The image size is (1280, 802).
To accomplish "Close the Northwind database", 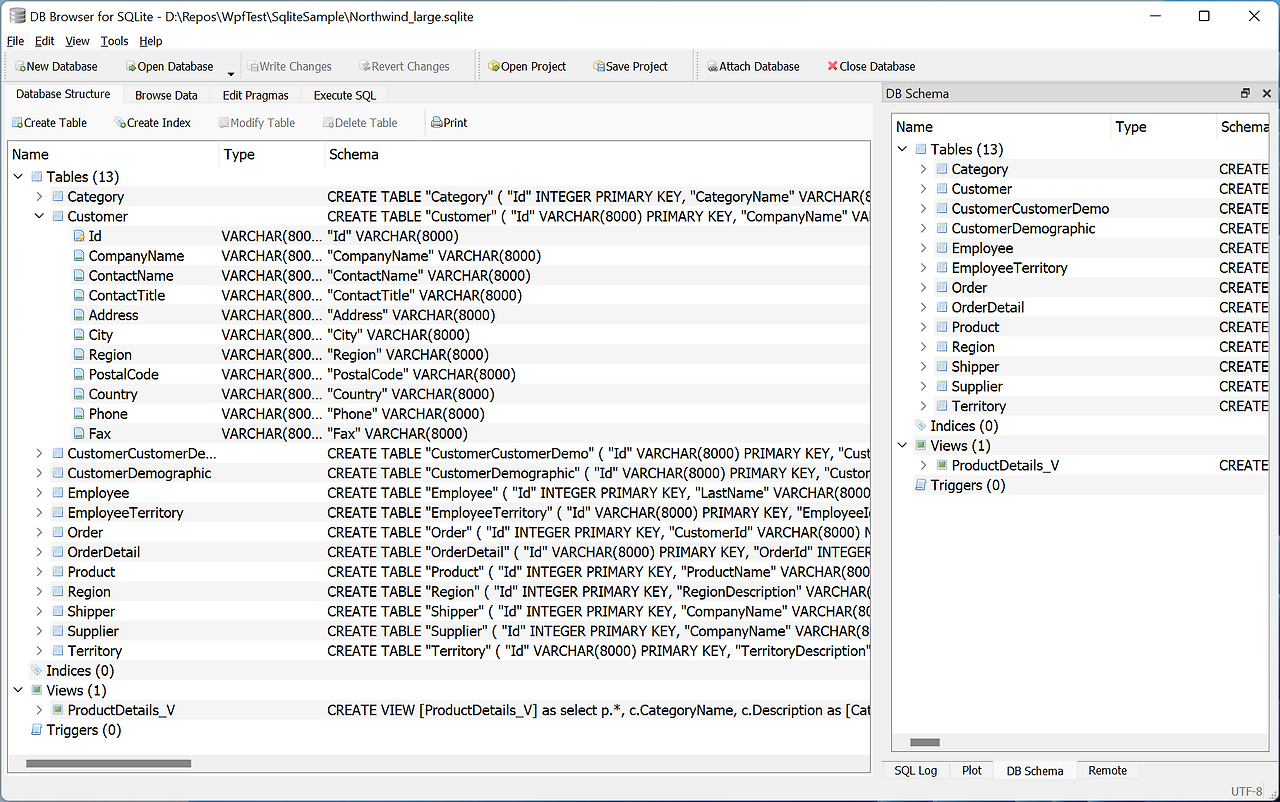I will tap(870, 66).
